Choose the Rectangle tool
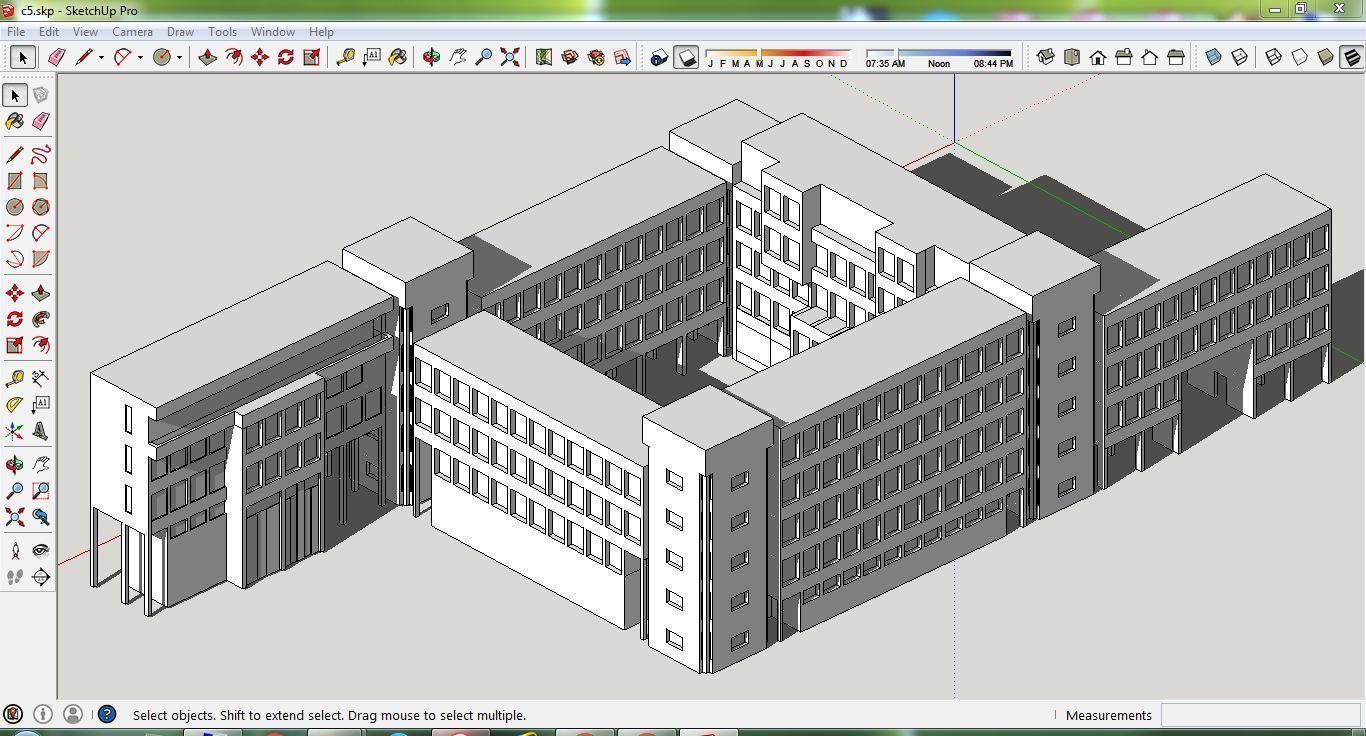Viewport: 1366px width, 736px height. coord(15,181)
